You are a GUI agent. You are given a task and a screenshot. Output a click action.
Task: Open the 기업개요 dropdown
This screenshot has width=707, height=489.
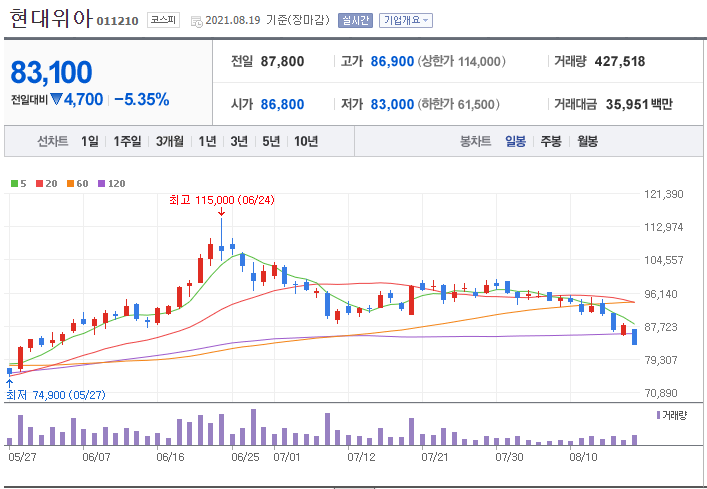(406, 20)
